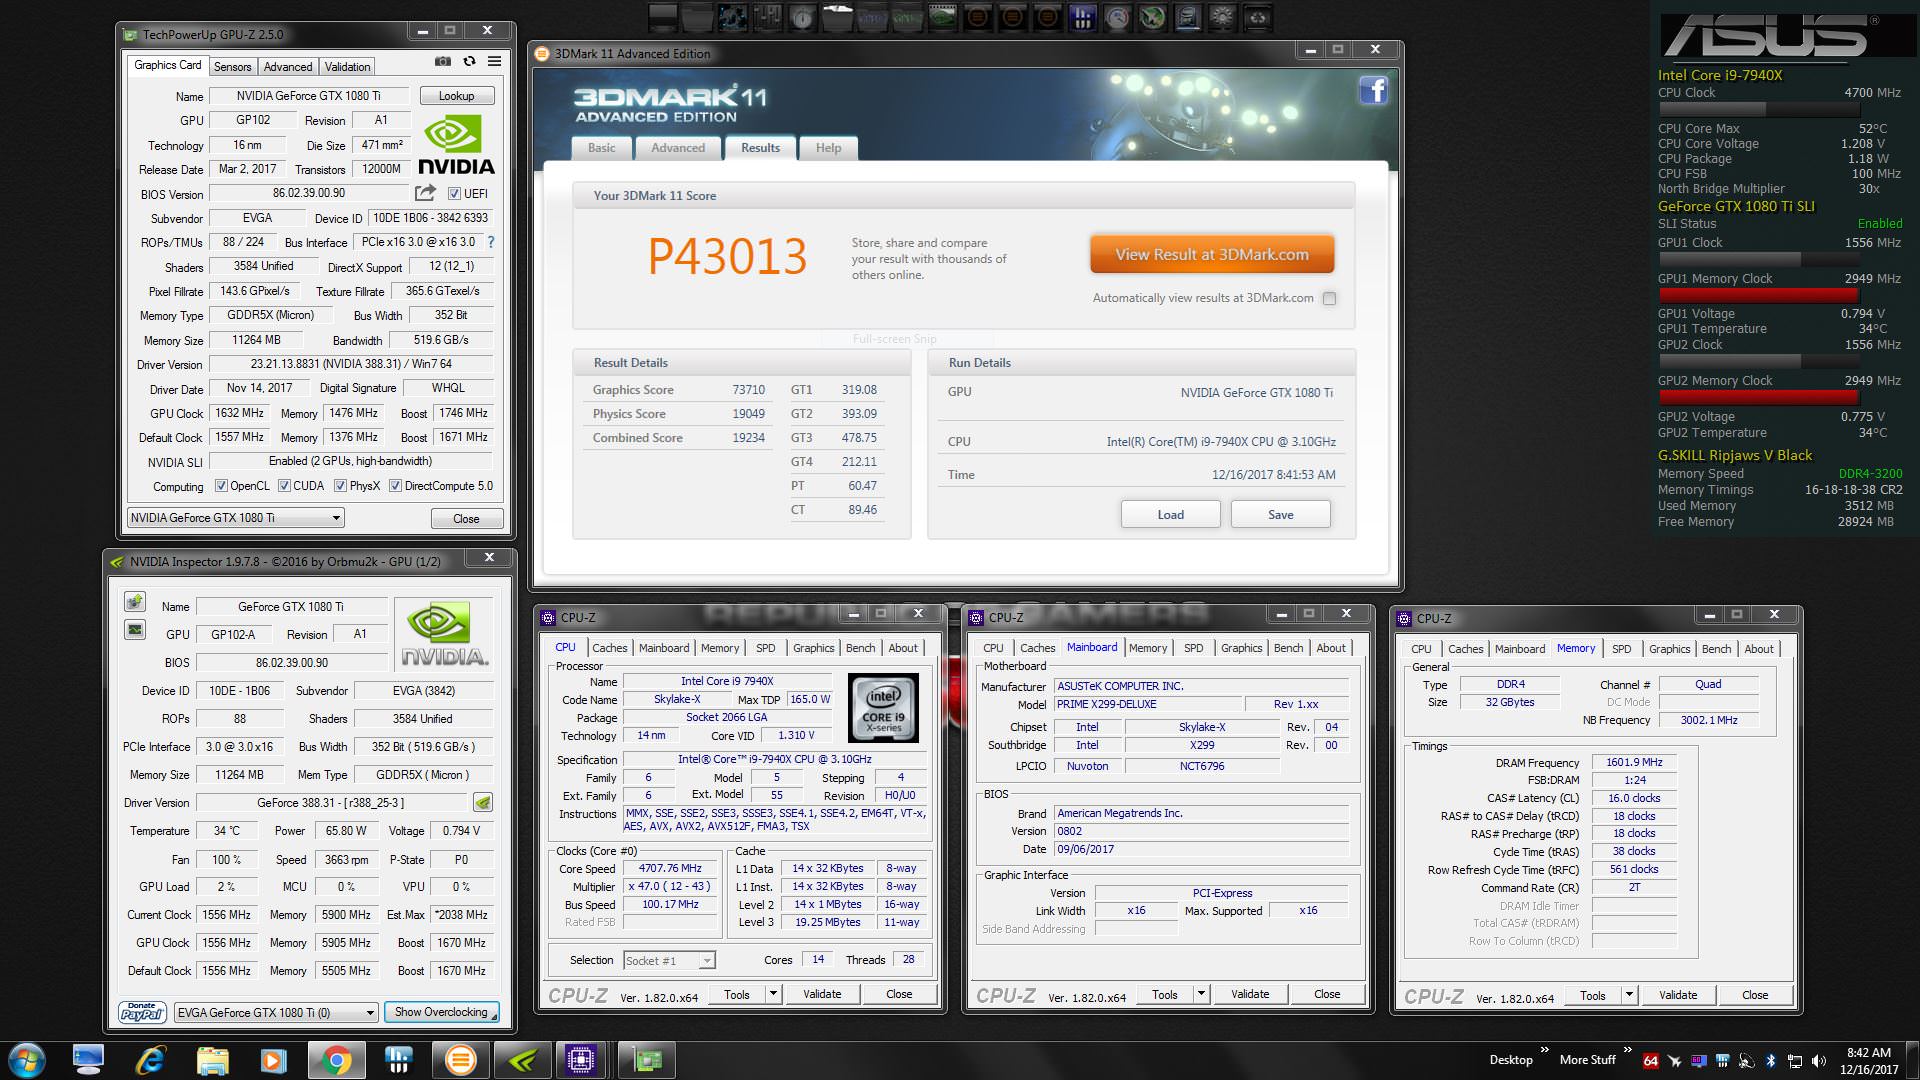Click the PayPal Donate icon in NVIDIA Inspector

(x=142, y=1012)
